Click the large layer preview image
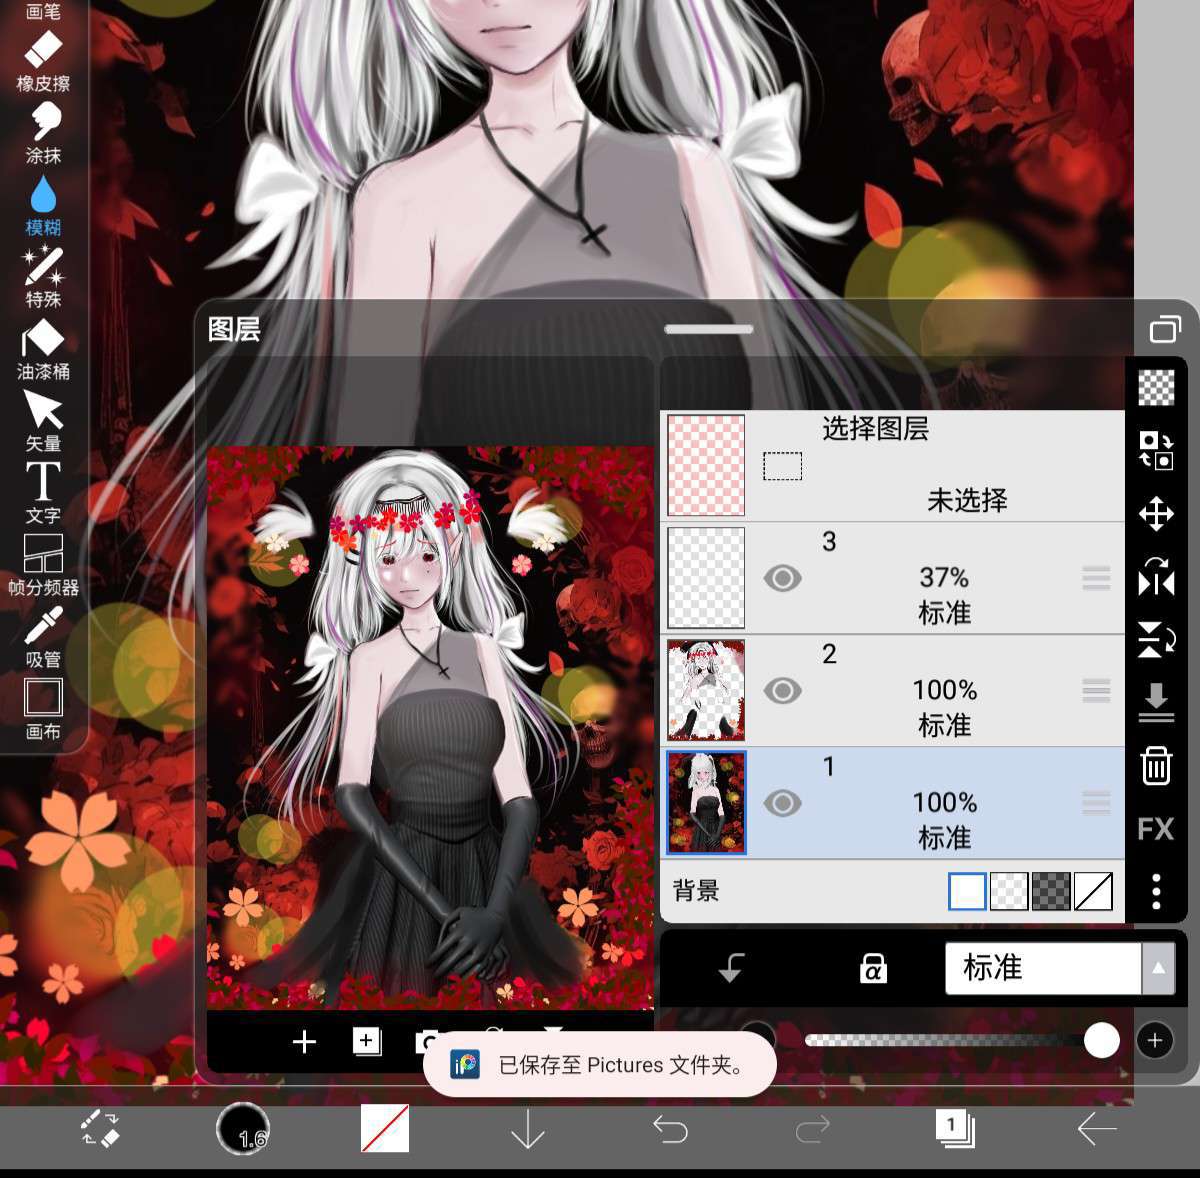This screenshot has height=1178, width=1200. pos(430,728)
